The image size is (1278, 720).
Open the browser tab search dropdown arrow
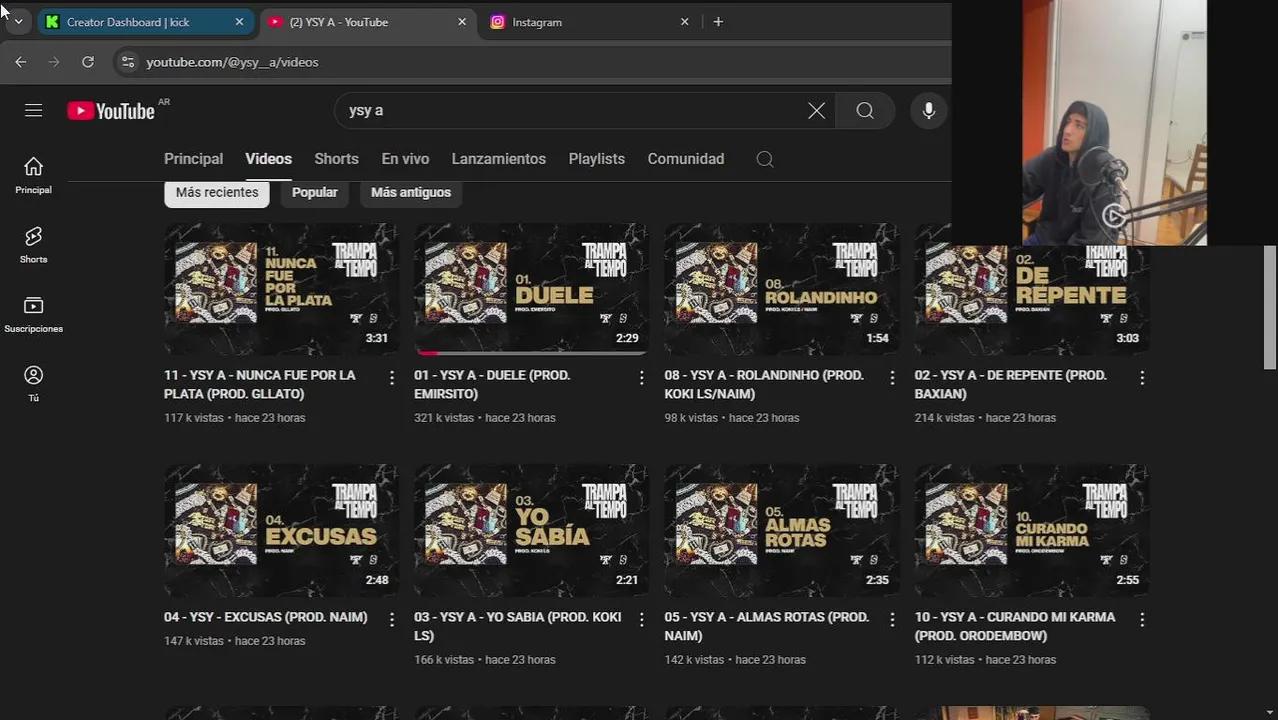click(x=17, y=21)
